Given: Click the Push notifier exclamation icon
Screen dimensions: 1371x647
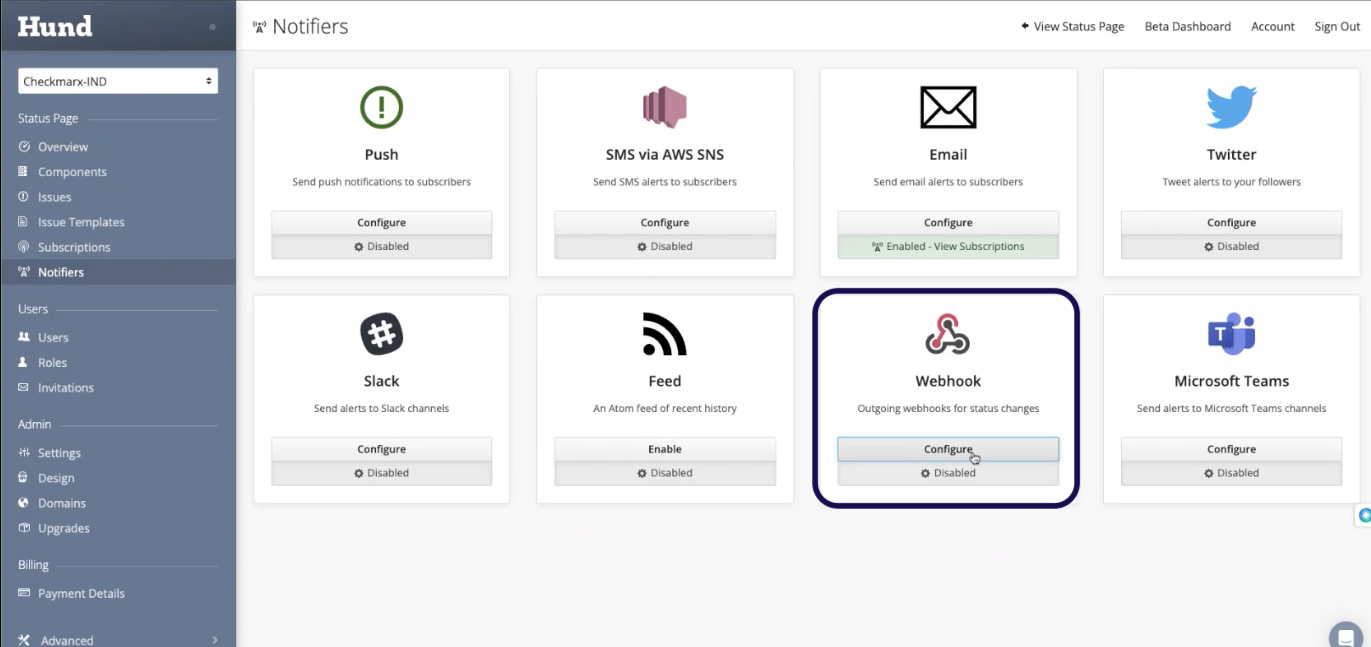Looking at the screenshot, I should (x=381, y=107).
